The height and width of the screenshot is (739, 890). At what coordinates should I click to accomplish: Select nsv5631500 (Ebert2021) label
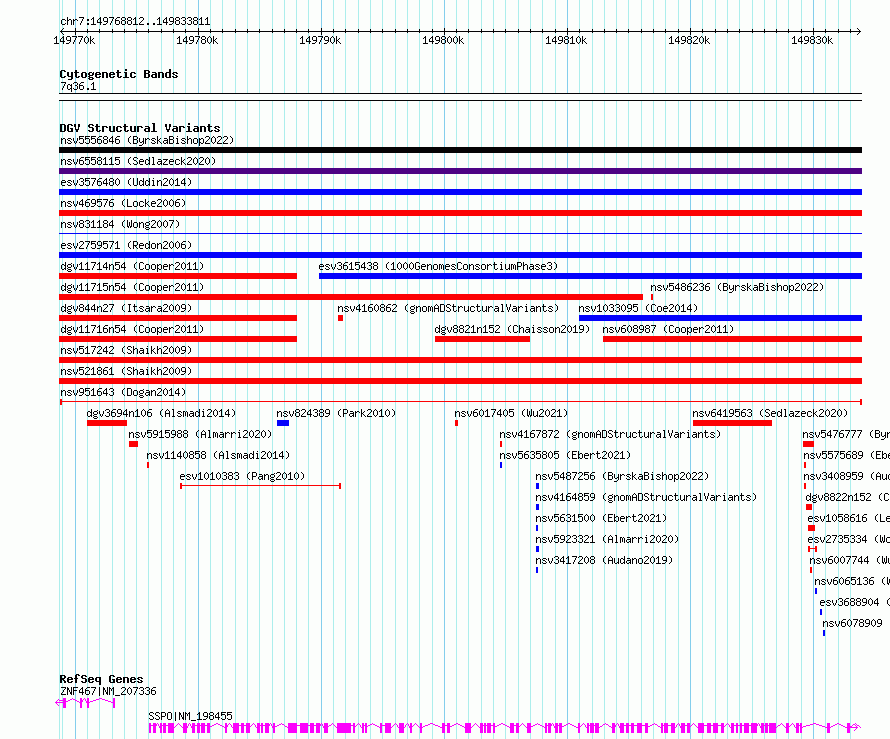pyautogui.click(x=601, y=518)
